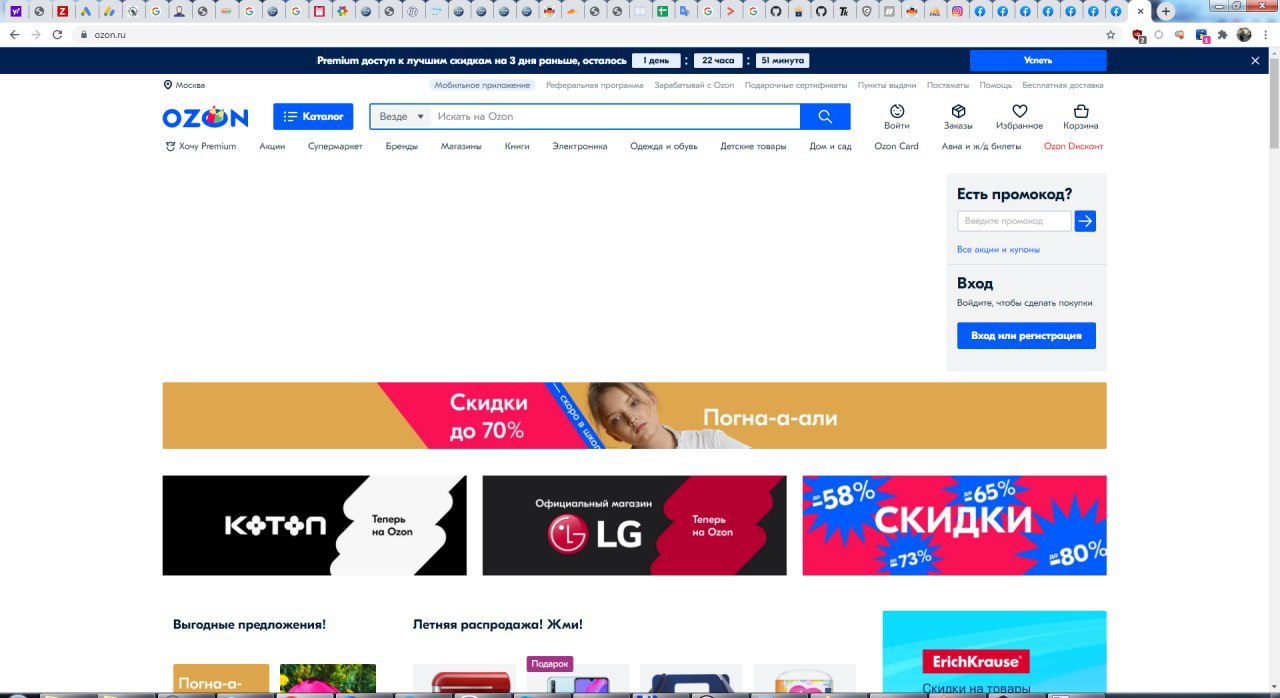
Task: Reload the ozon.ru page
Action: pos(58,34)
